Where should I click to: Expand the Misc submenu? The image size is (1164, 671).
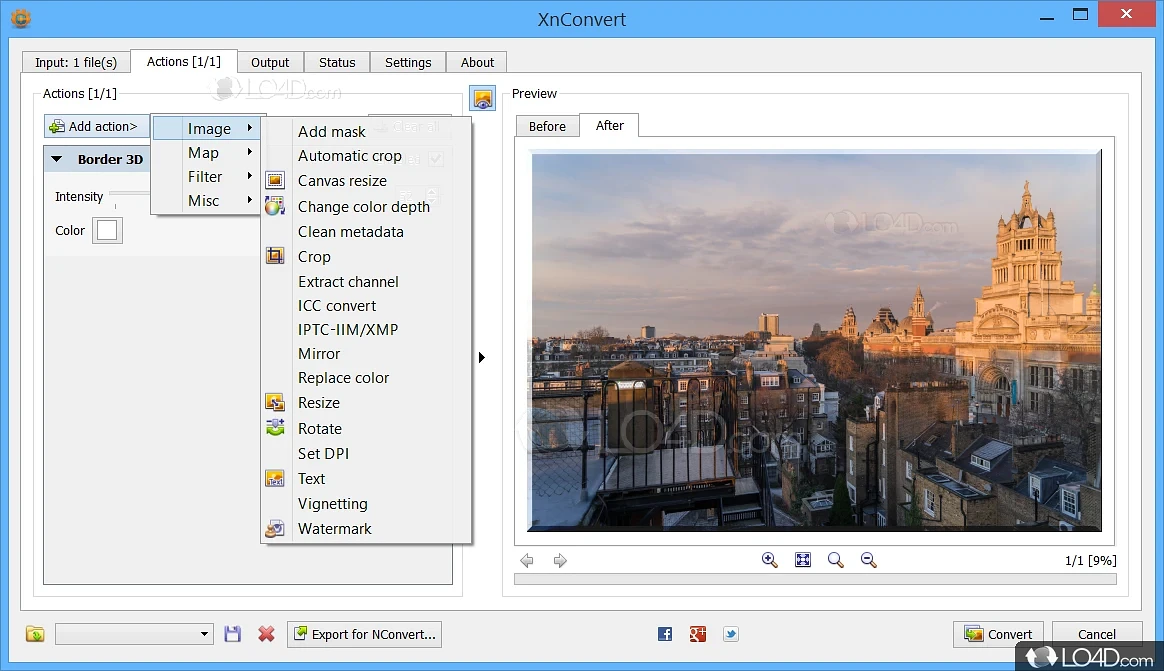206,200
